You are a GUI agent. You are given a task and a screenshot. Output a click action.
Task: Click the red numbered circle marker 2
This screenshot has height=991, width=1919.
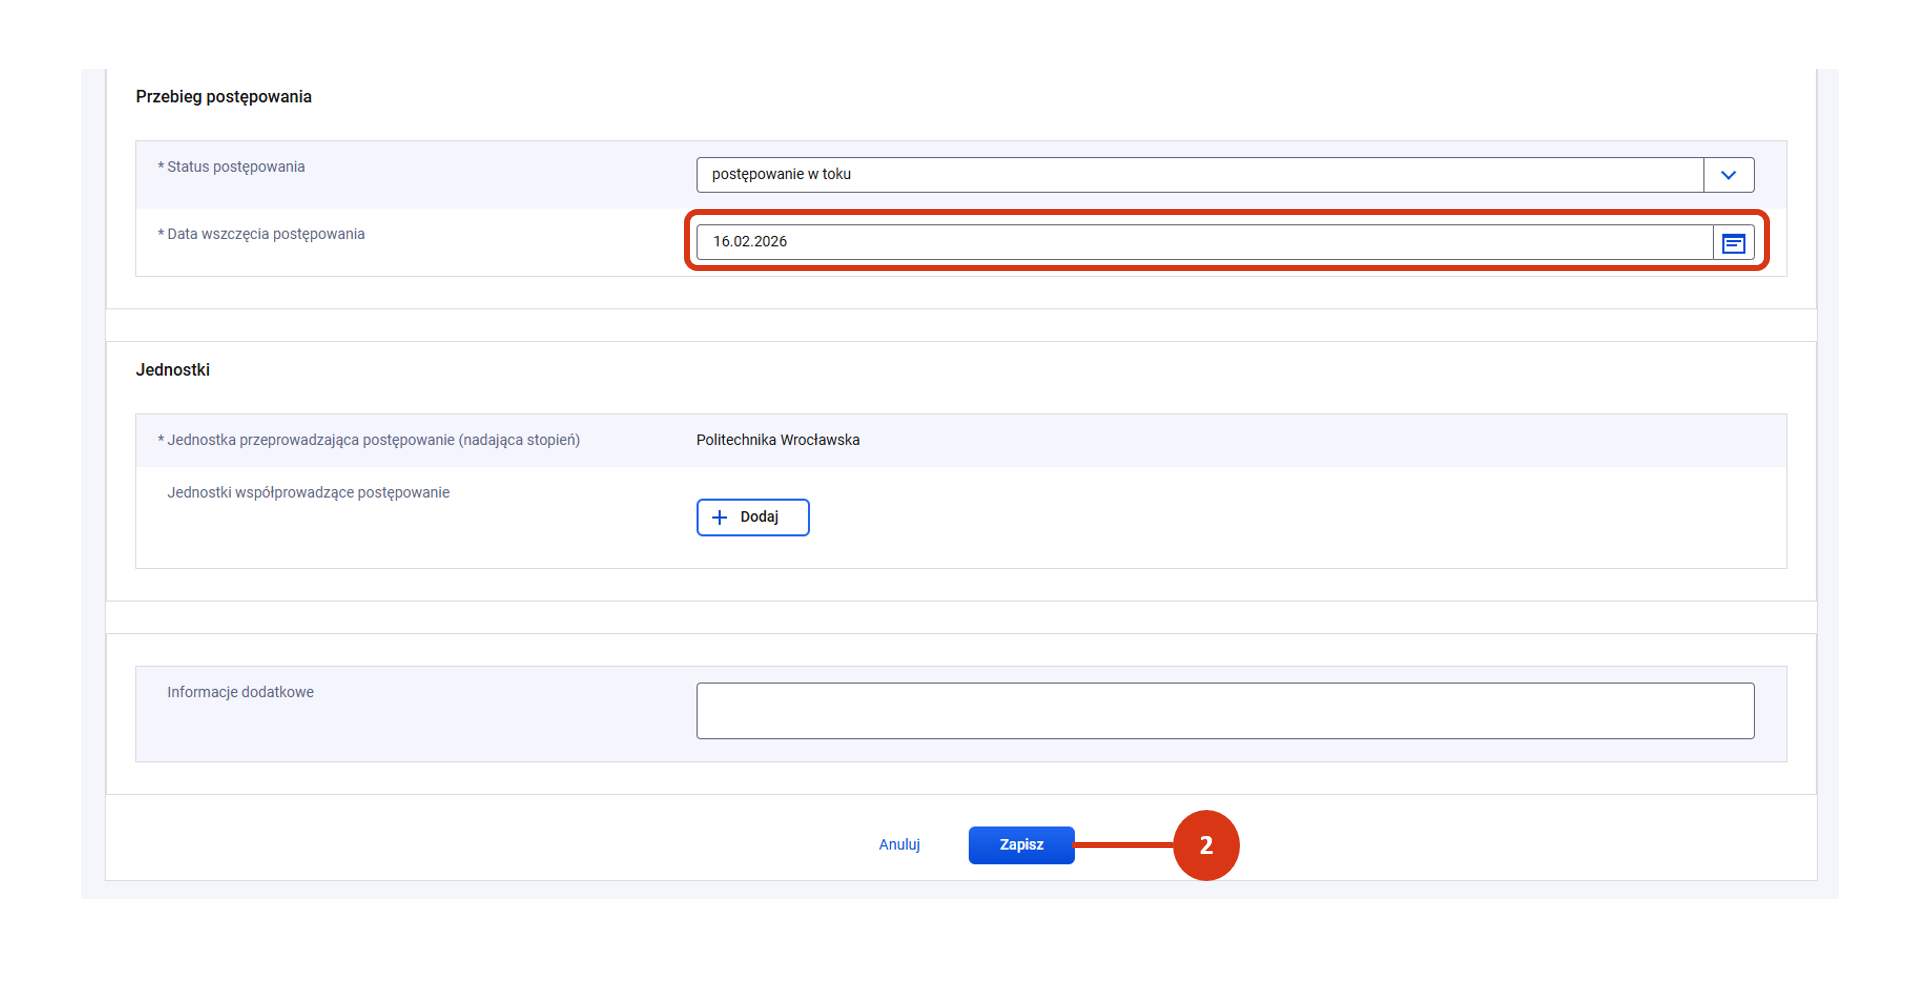[1205, 845]
